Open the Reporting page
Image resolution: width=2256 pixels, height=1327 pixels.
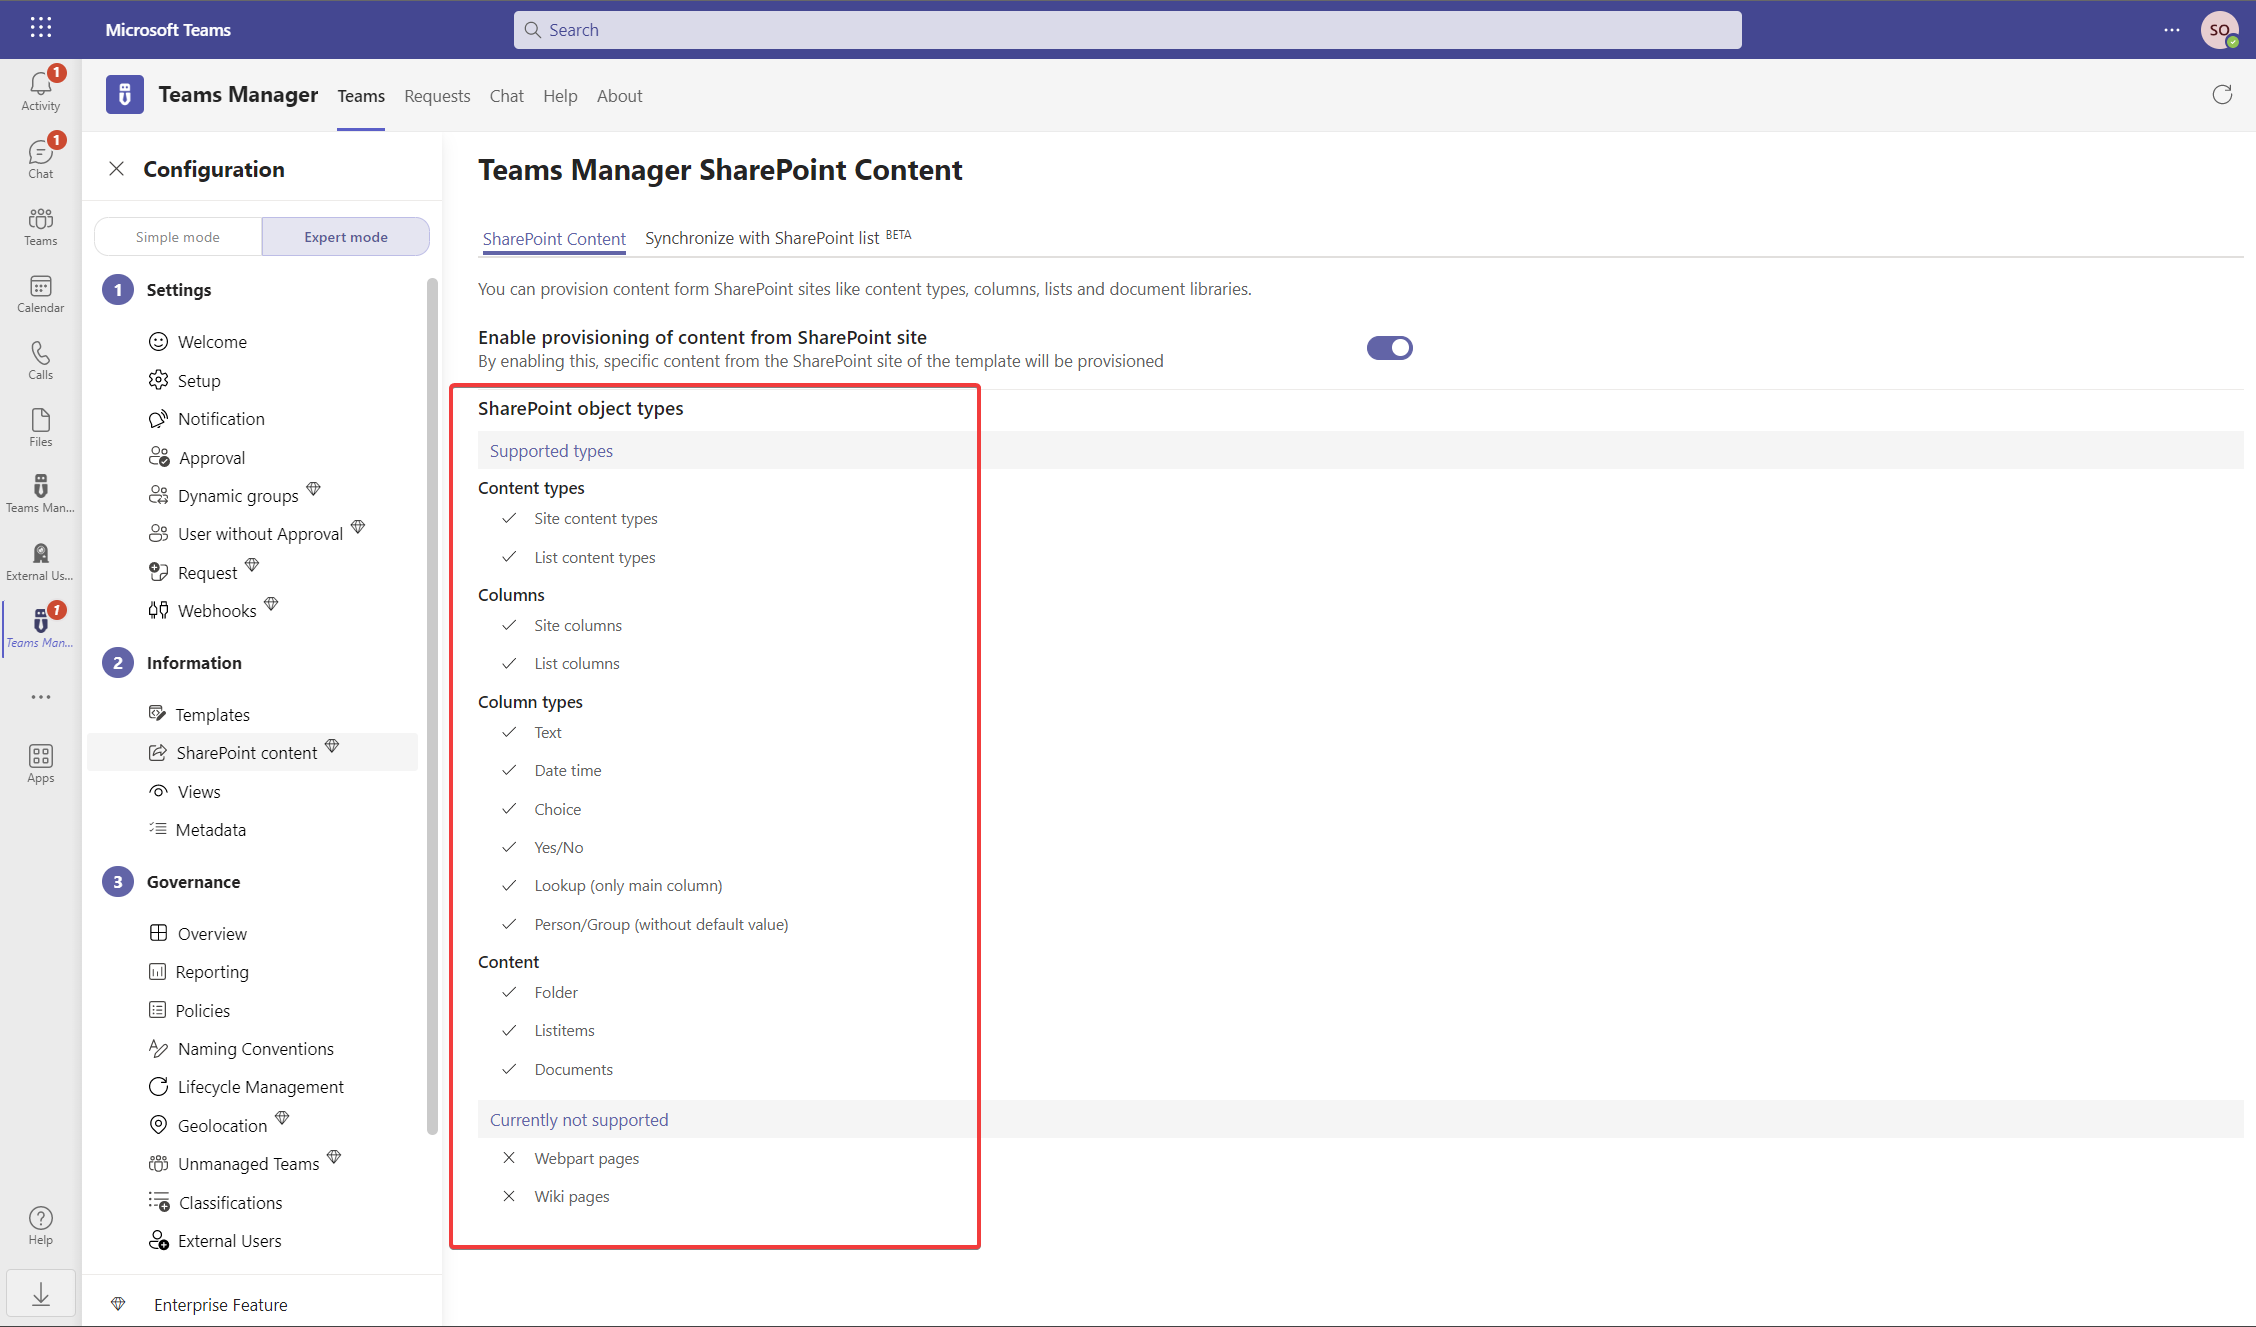198,972
